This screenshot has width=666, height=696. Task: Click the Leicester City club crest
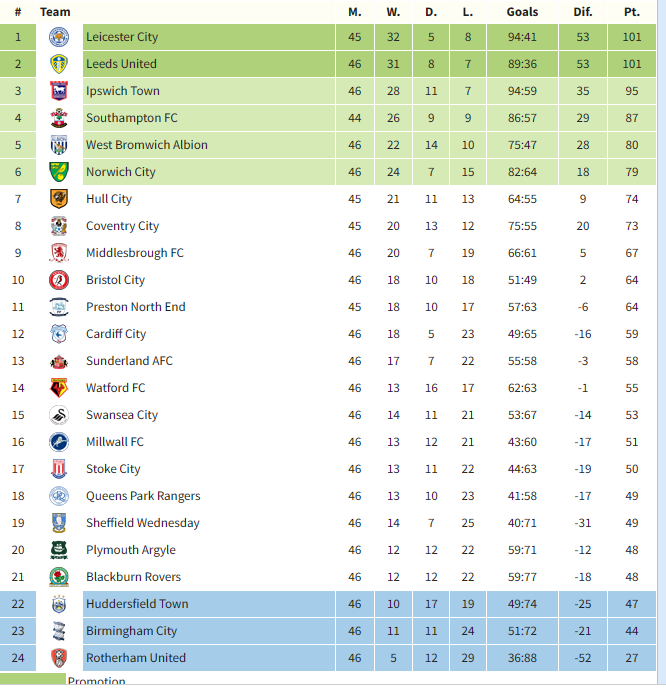click(59, 37)
